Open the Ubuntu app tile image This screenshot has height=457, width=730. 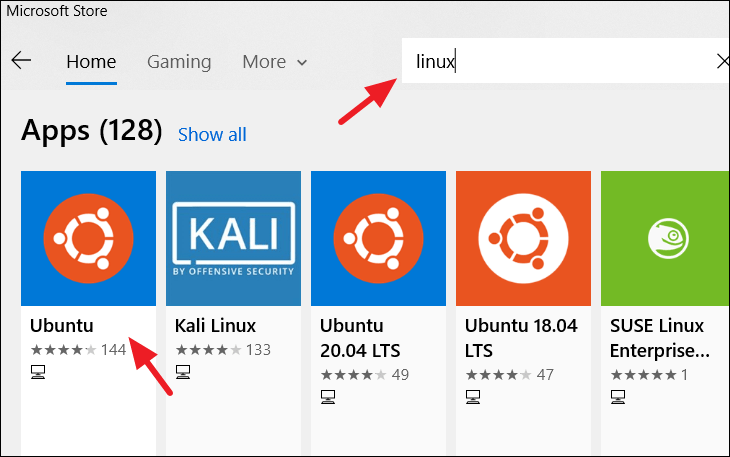click(x=88, y=238)
